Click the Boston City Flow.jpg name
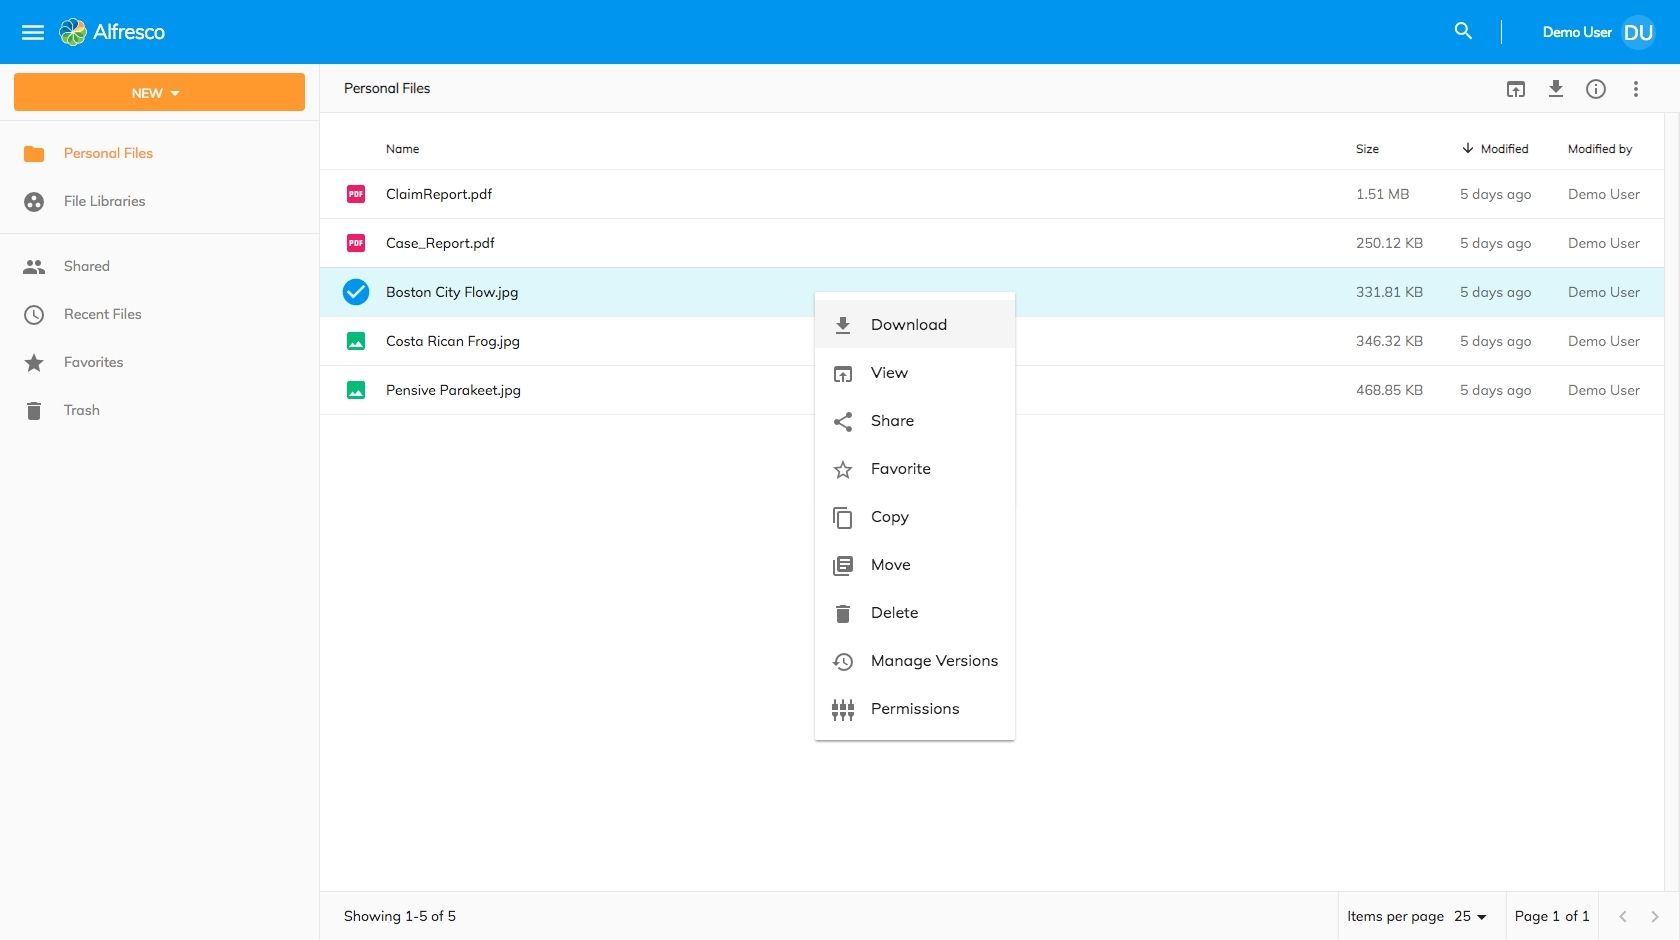The height and width of the screenshot is (940, 1680). click(x=452, y=292)
